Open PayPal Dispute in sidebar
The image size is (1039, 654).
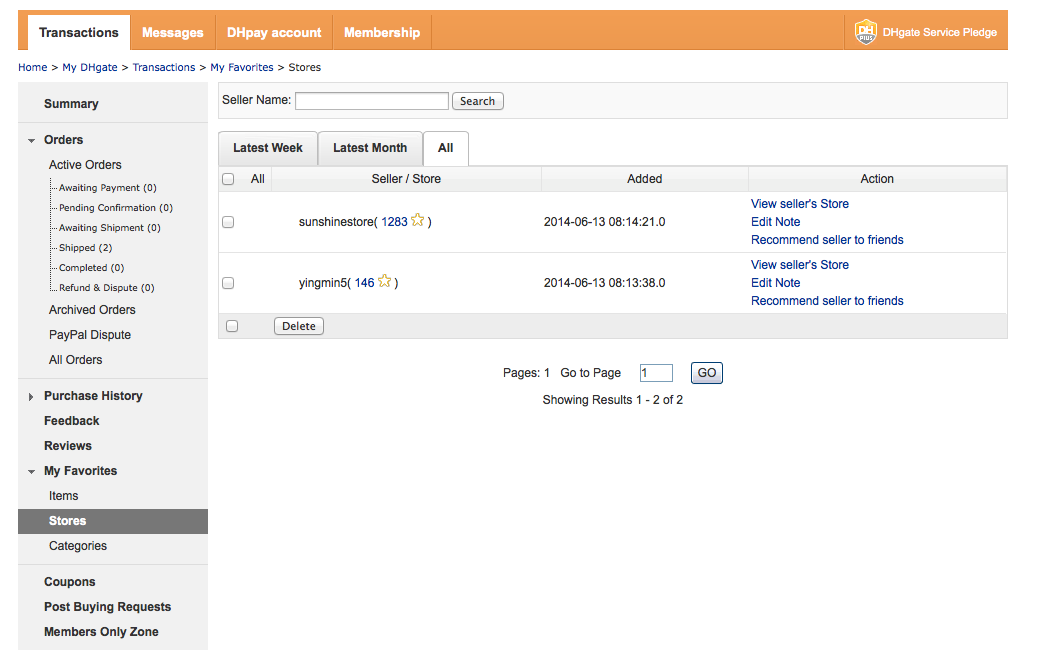pyautogui.click(x=90, y=335)
